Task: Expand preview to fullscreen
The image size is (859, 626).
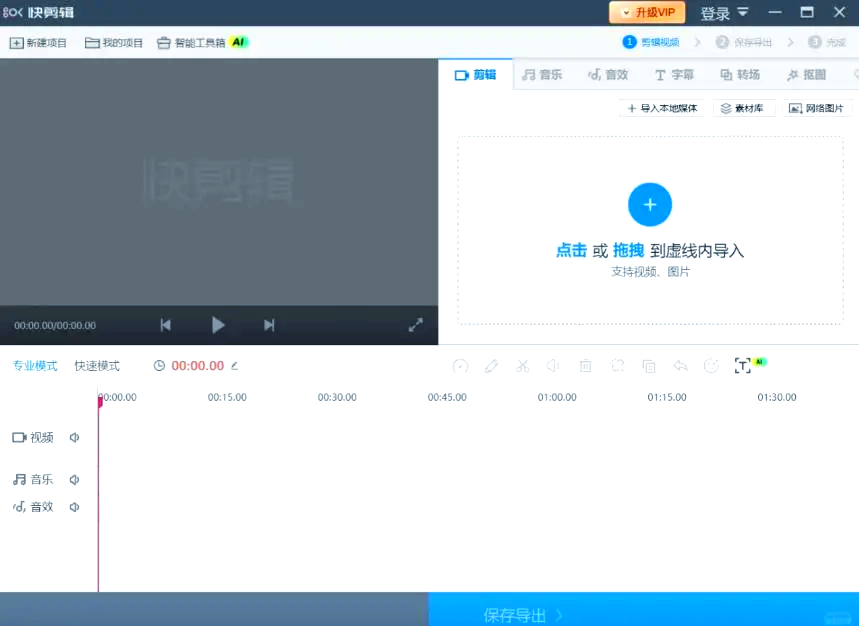Action: click(x=416, y=325)
